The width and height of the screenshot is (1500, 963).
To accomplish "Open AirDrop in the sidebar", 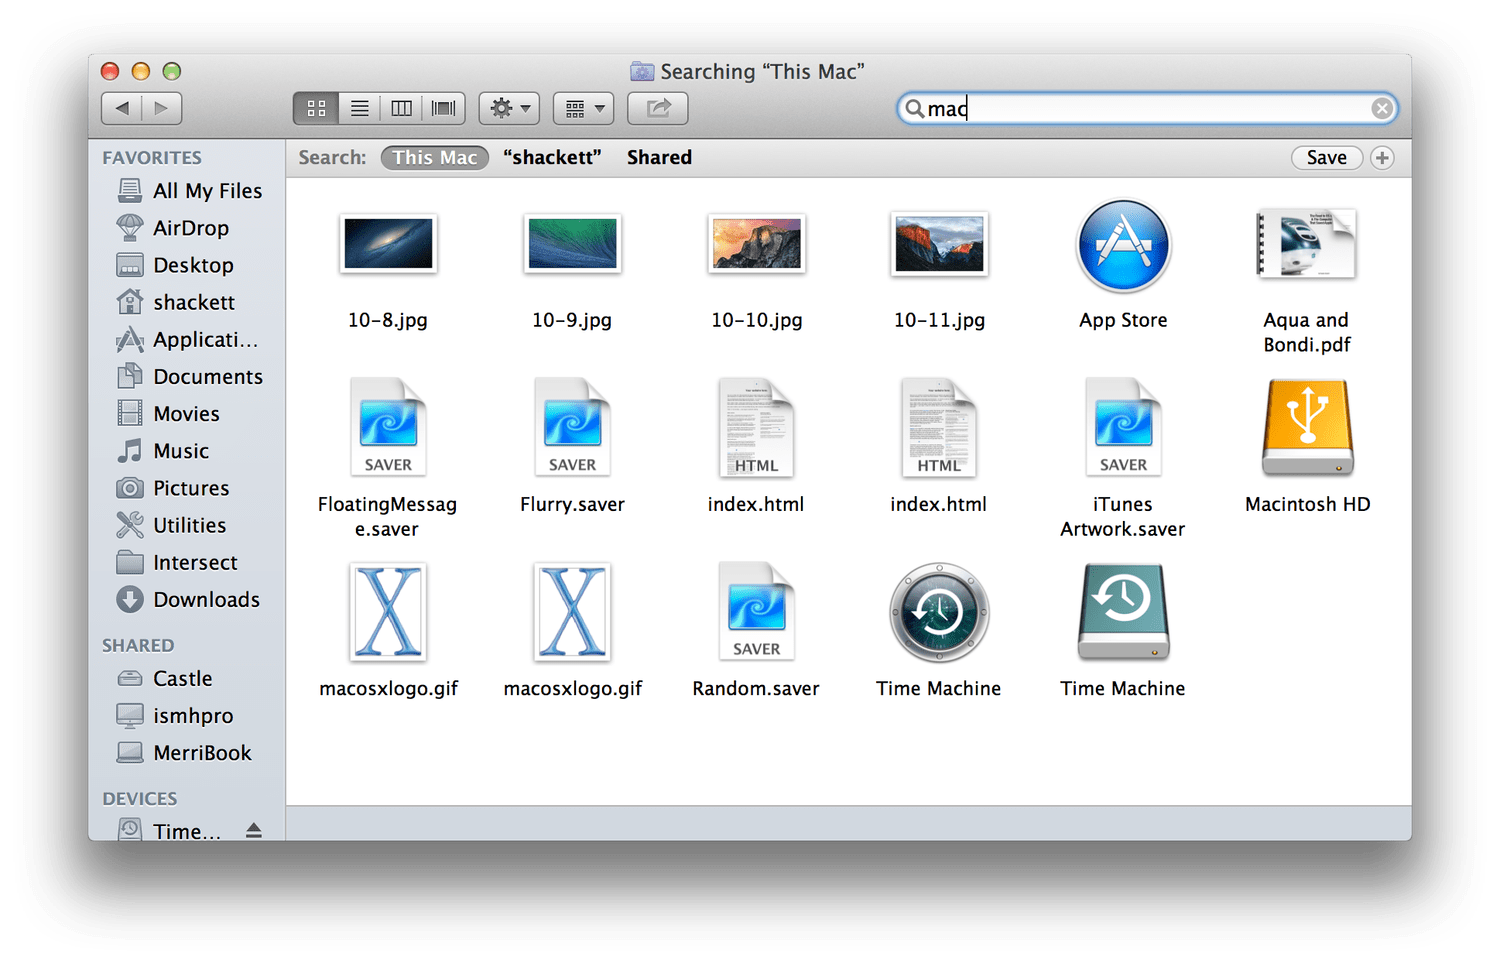I will click(190, 228).
